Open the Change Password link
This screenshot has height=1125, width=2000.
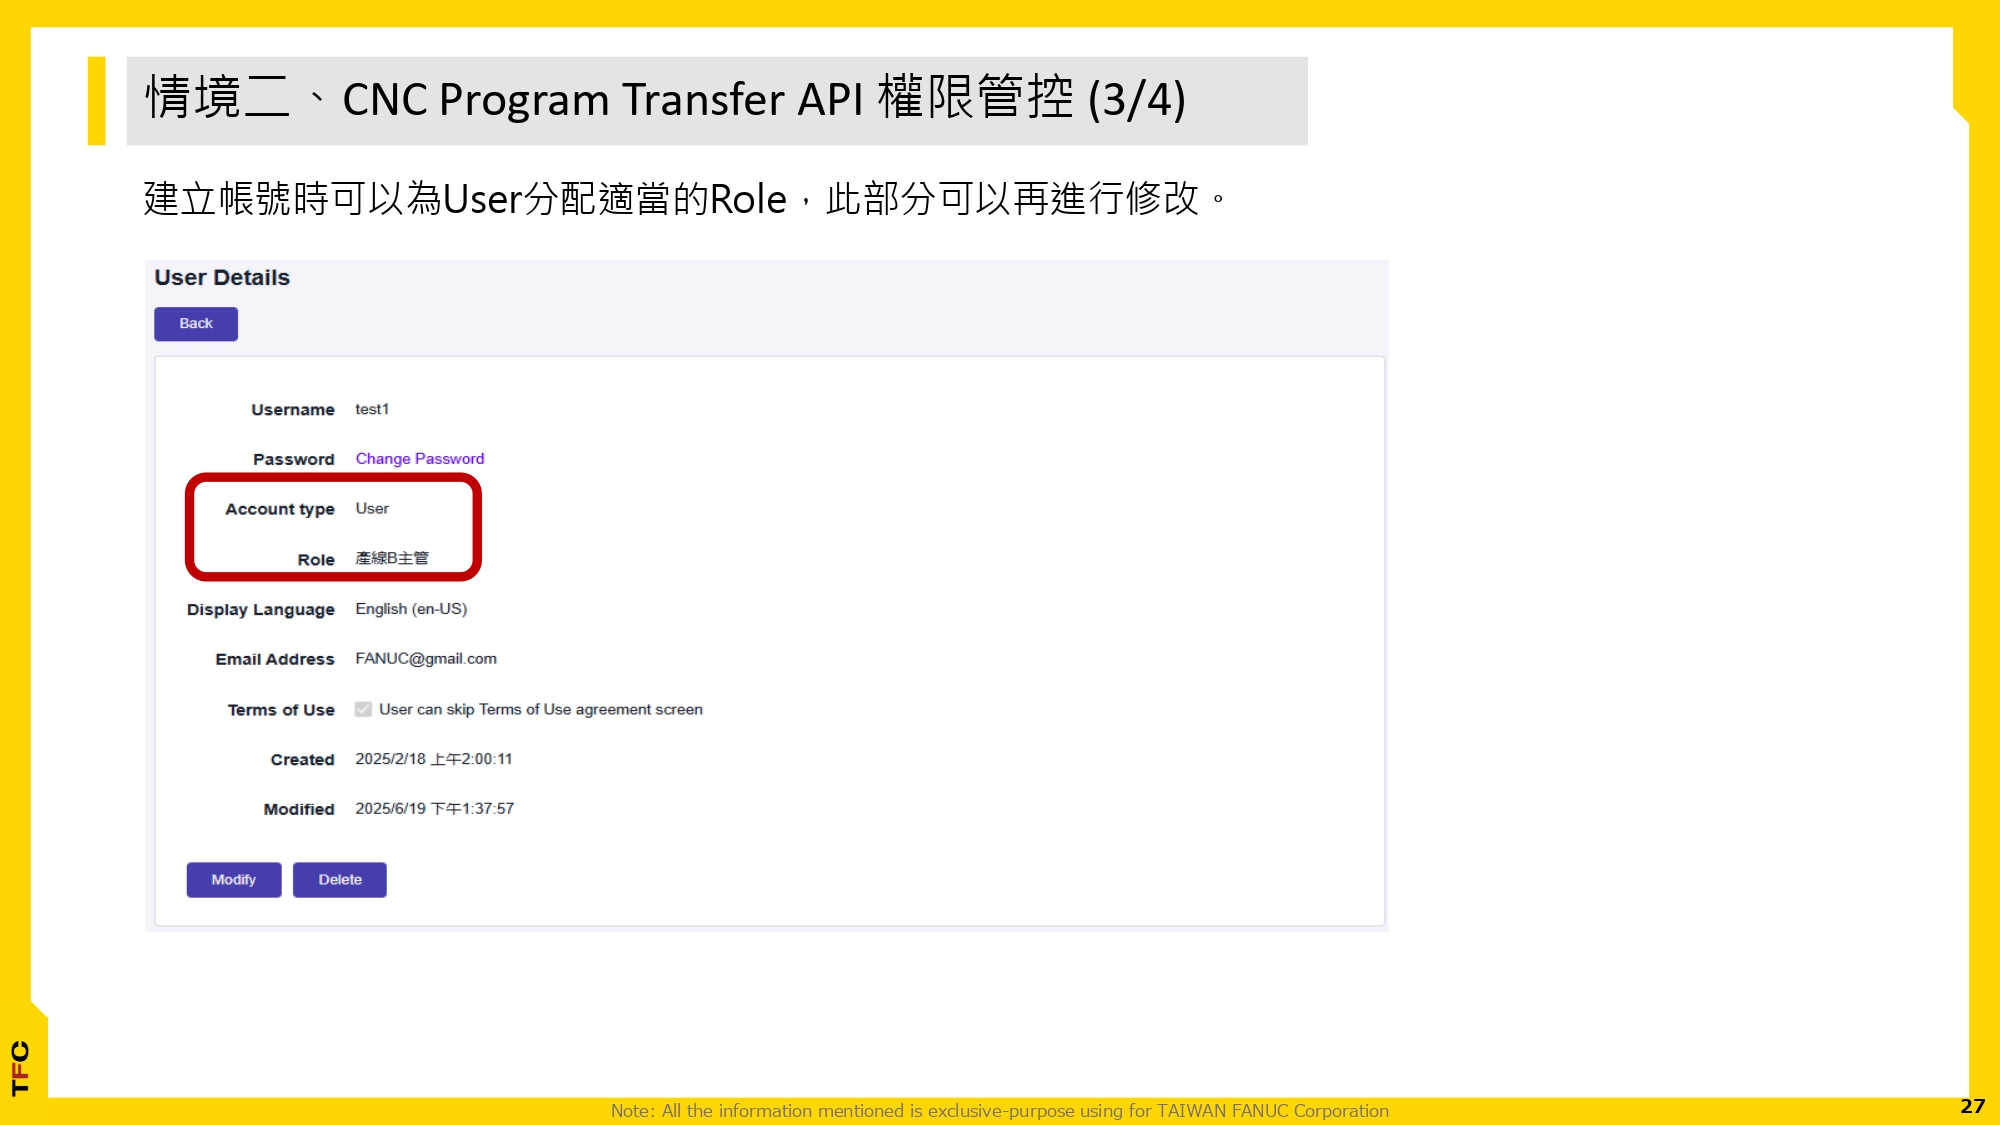420,458
